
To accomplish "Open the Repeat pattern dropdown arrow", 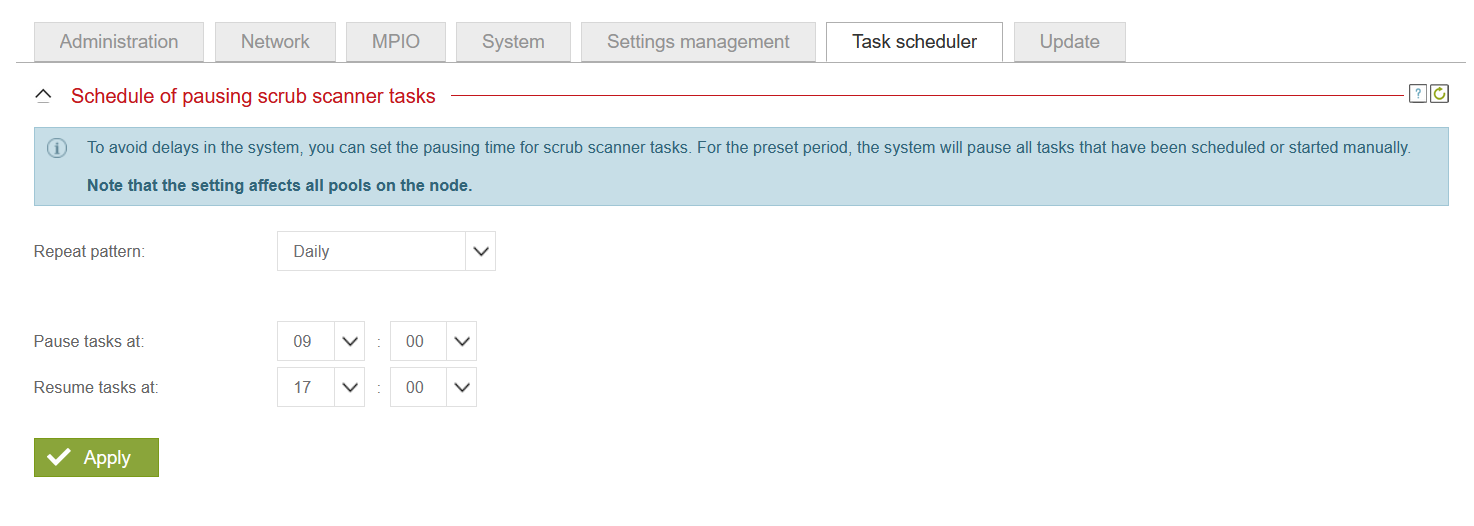I will (x=481, y=251).
